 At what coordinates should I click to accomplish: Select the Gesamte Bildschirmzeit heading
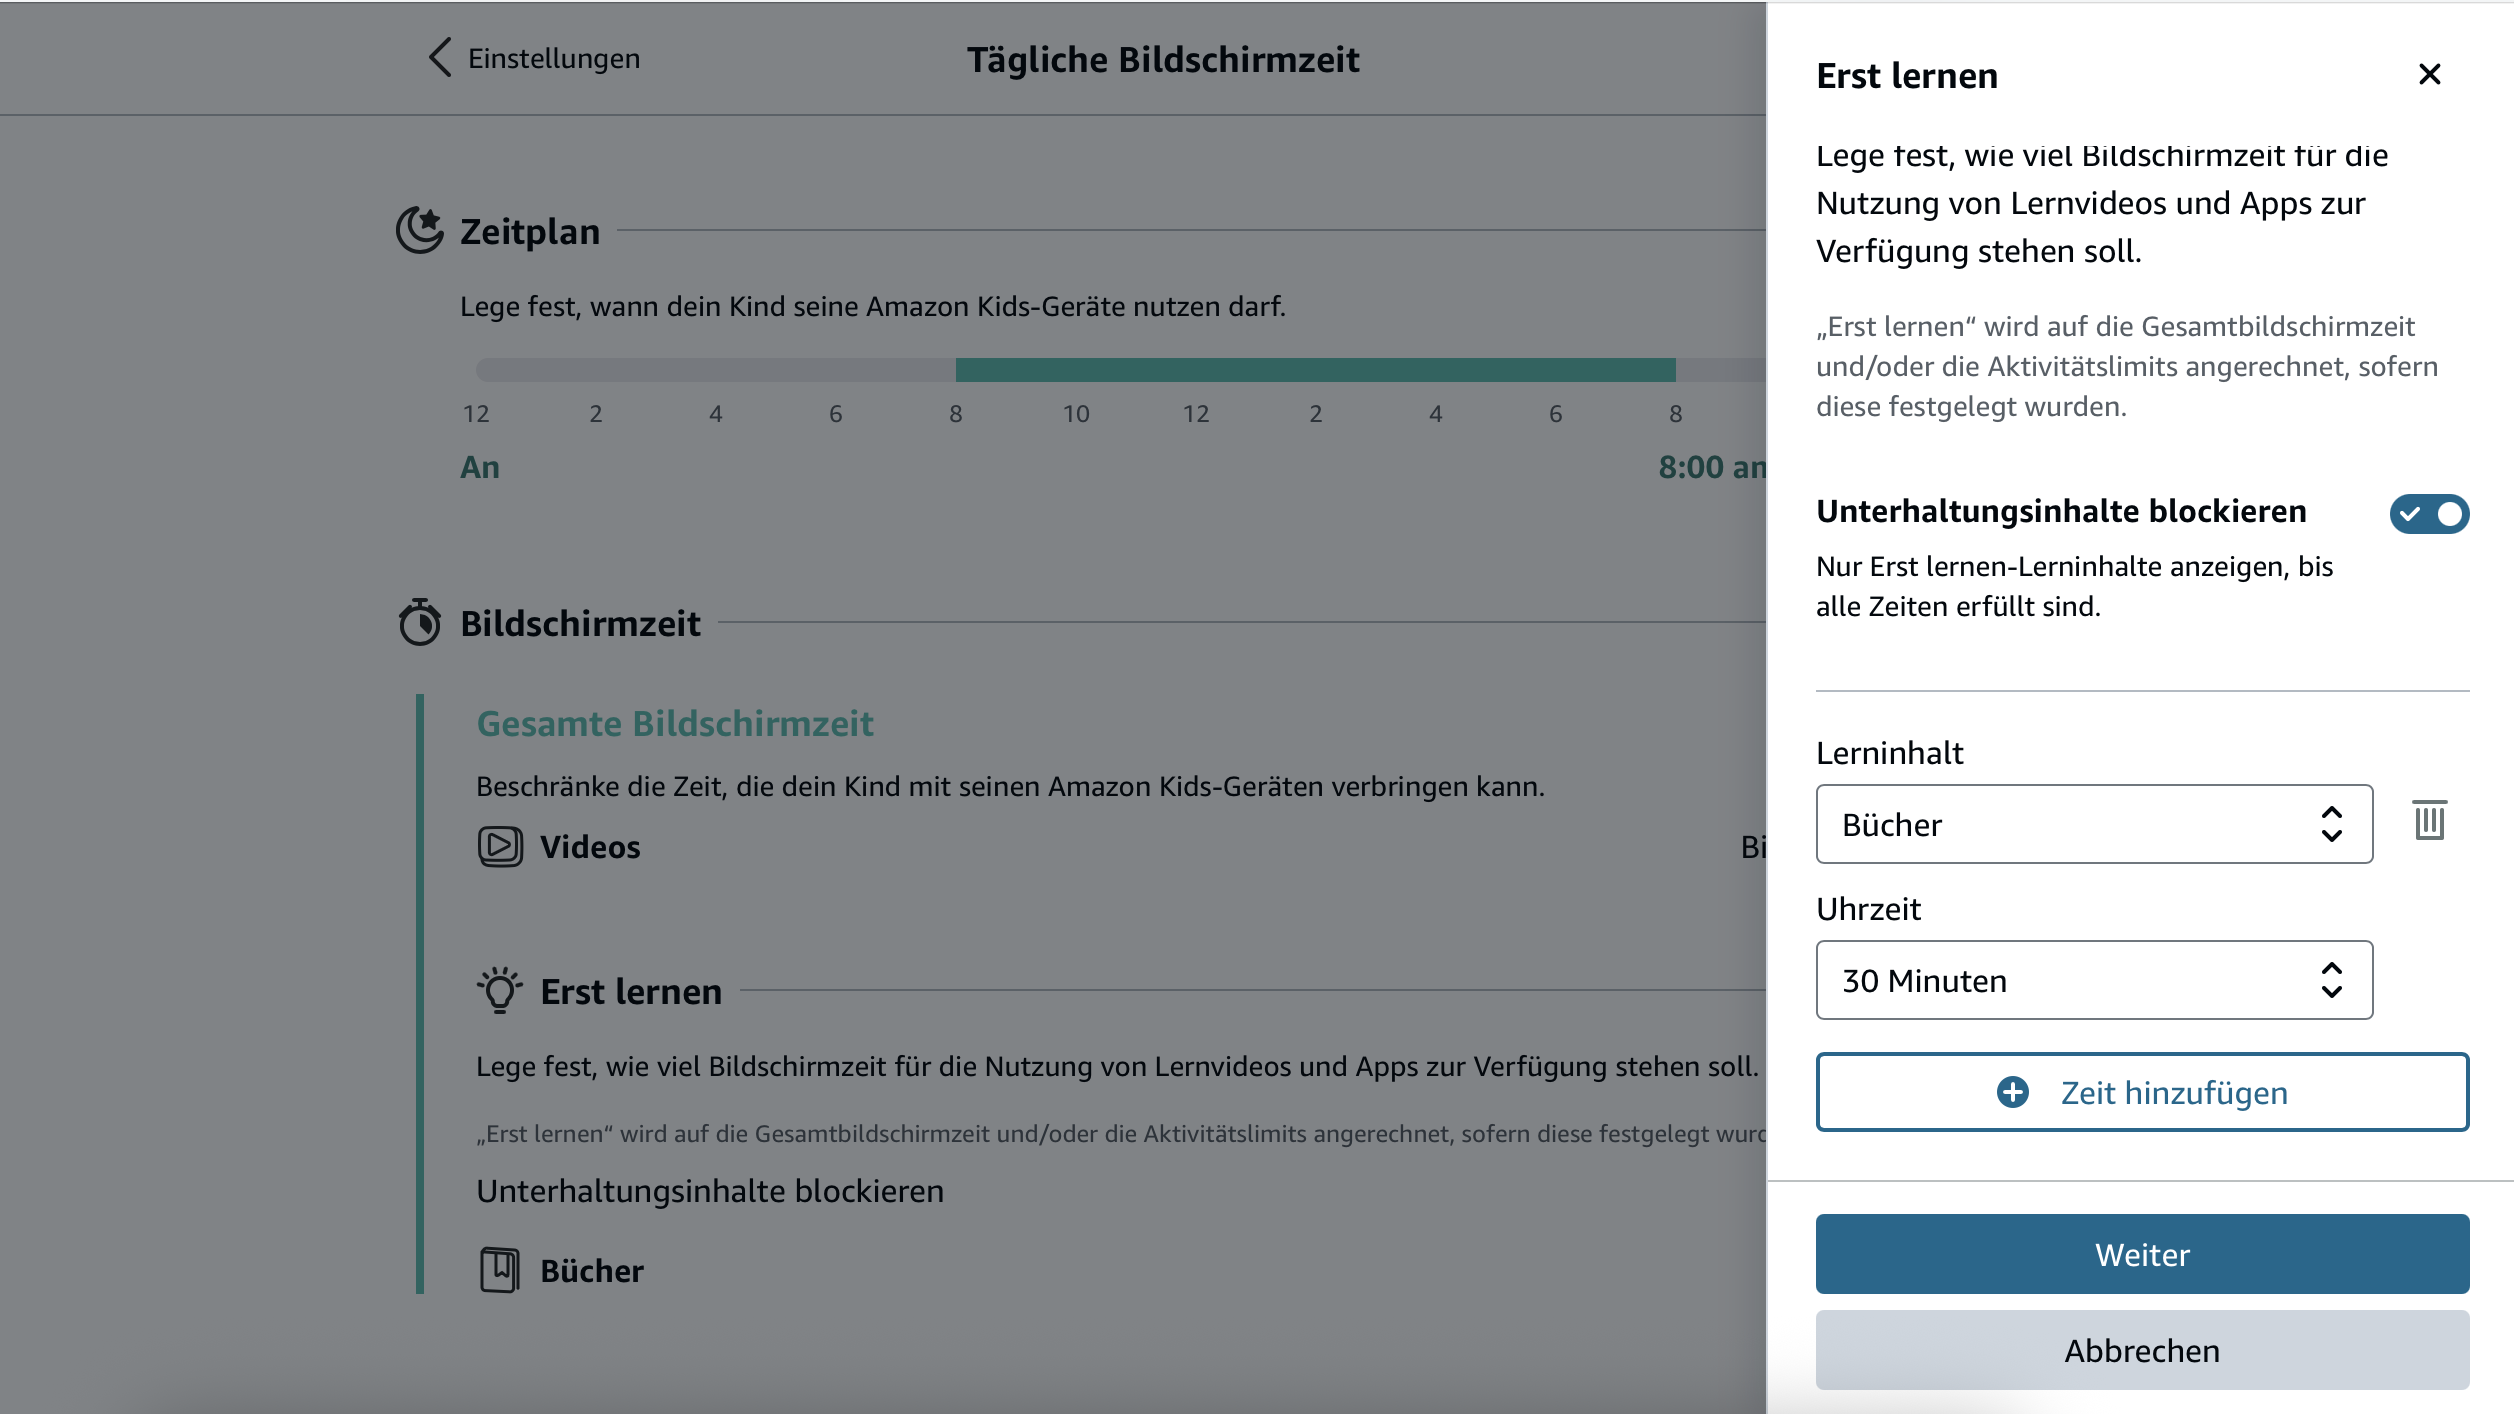coord(675,724)
